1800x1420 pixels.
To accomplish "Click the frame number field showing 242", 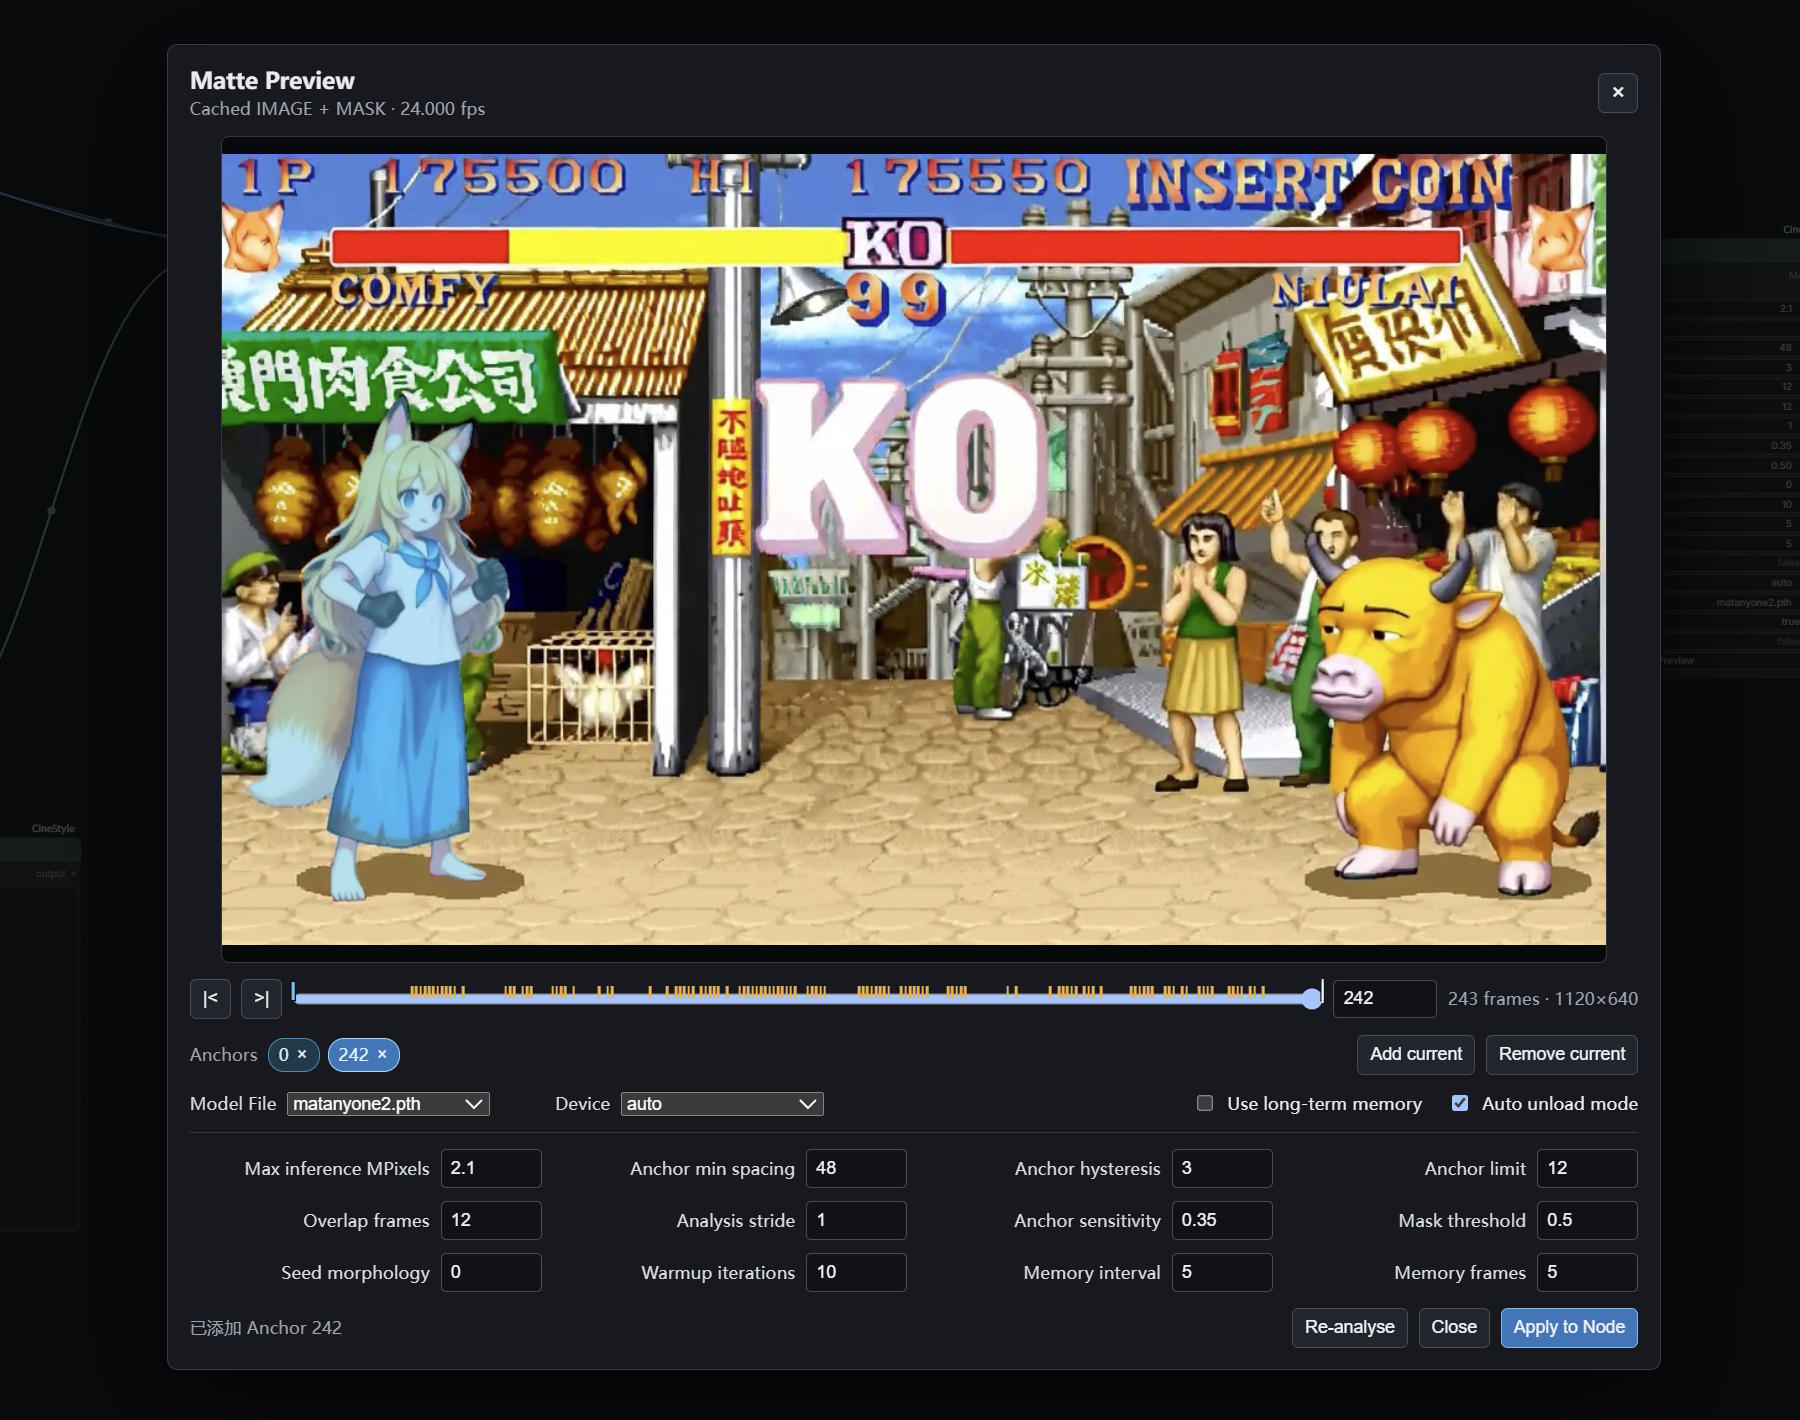I will click(x=1384, y=998).
